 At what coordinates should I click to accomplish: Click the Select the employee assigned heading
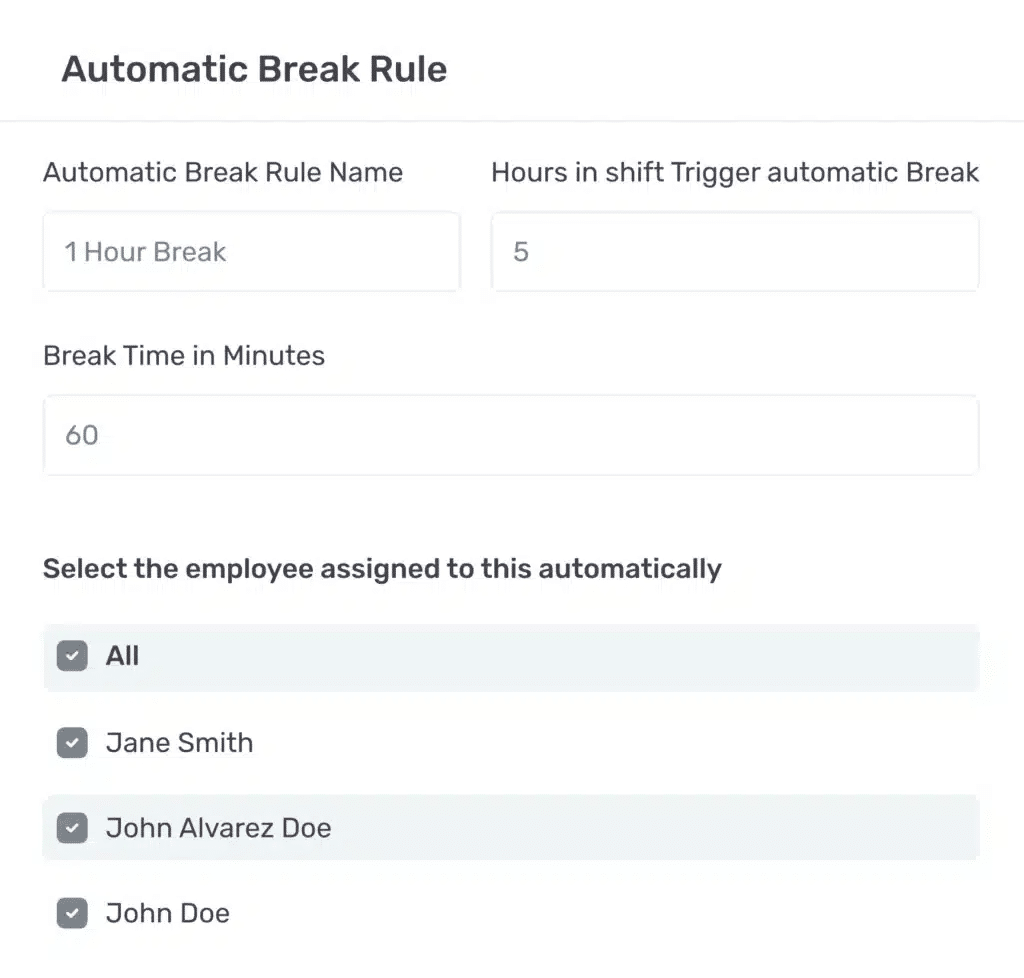(382, 569)
